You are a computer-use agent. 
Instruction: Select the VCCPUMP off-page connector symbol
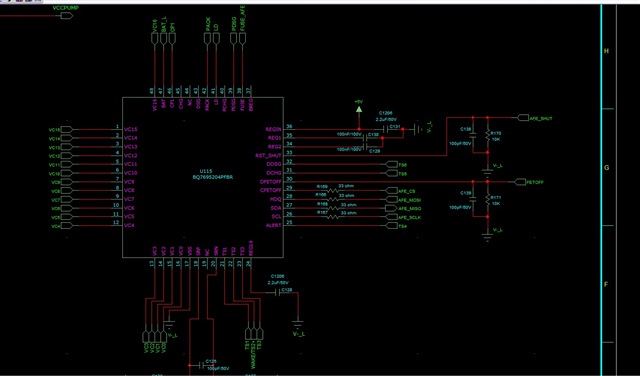pos(67,16)
